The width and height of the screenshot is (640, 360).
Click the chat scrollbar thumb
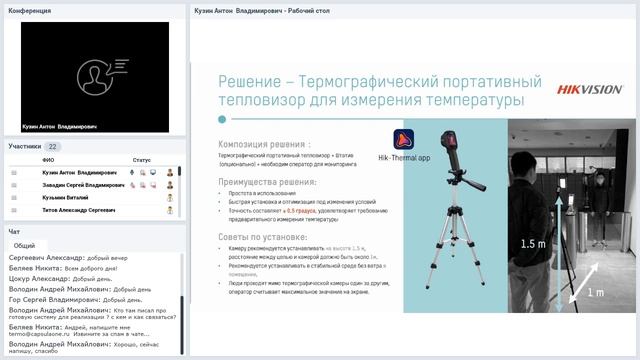click(182, 324)
